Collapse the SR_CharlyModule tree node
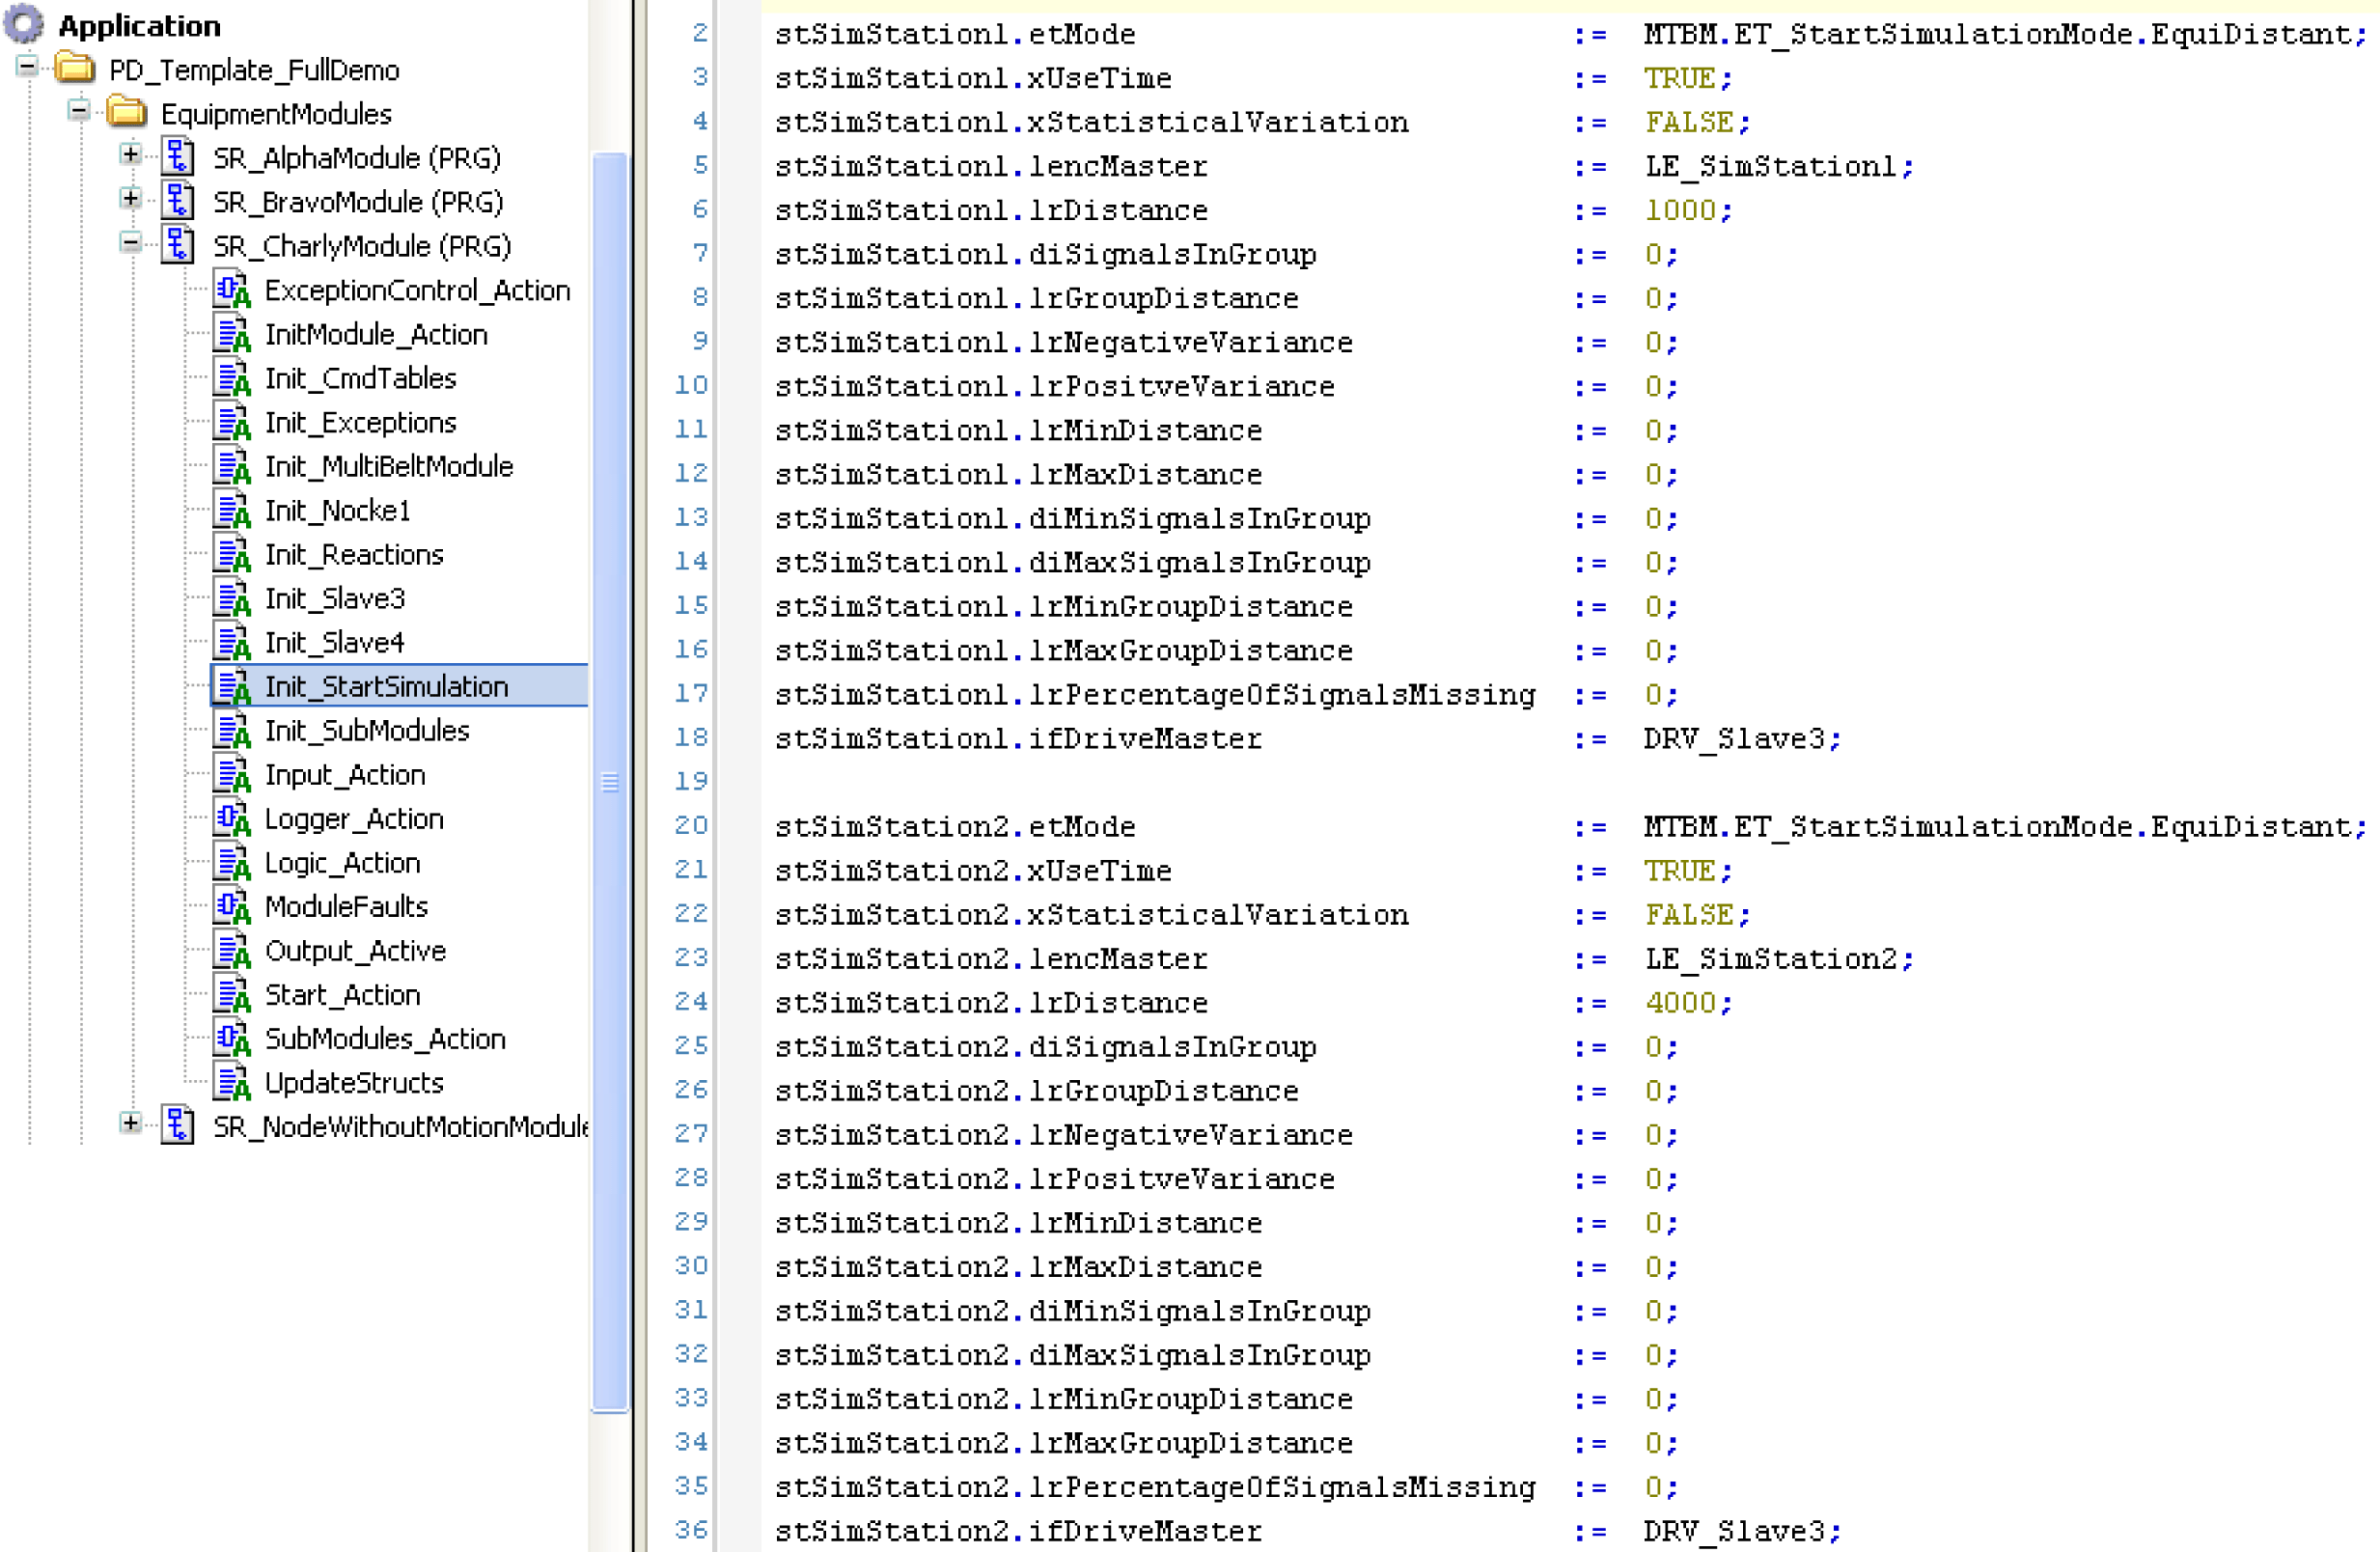The width and height of the screenshot is (2380, 1552). [x=130, y=242]
